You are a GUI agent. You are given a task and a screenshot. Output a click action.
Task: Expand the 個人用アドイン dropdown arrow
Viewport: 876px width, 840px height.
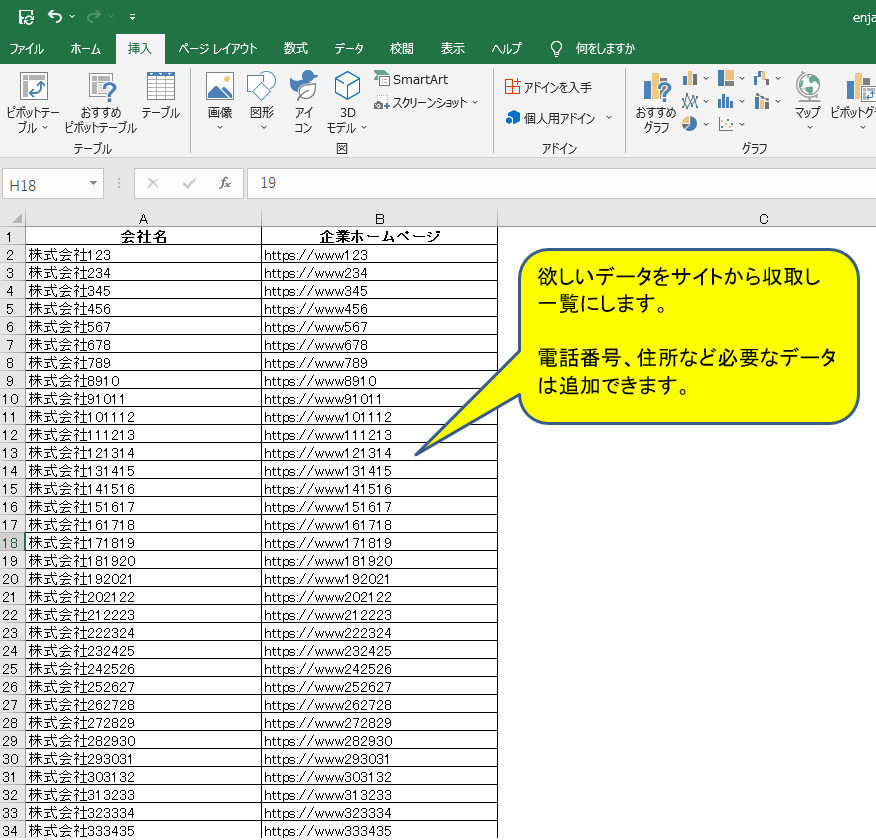610,118
